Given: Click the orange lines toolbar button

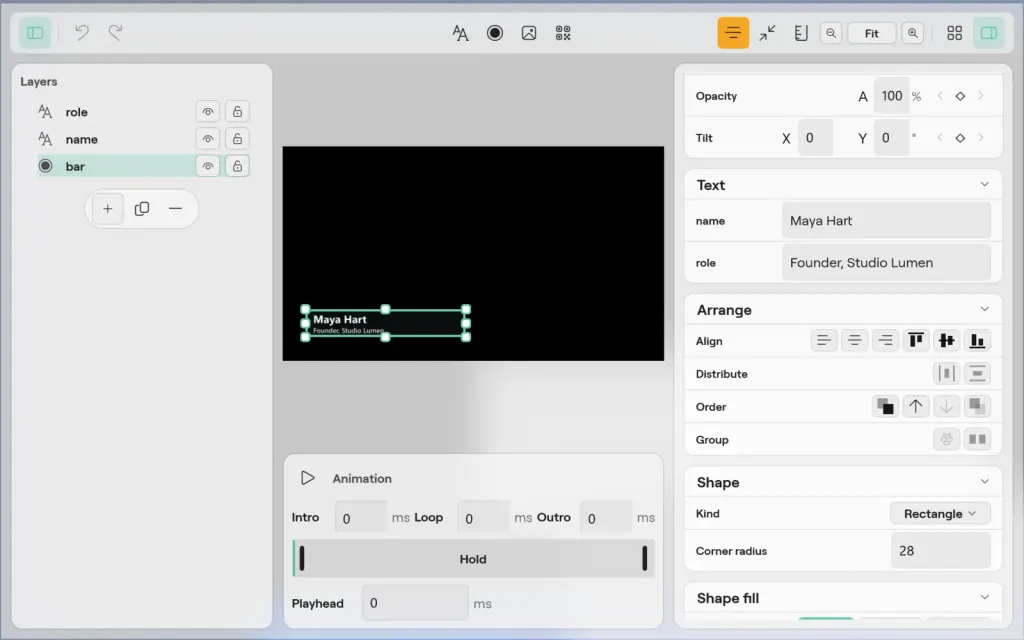Looking at the screenshot, I should [733, 33].
